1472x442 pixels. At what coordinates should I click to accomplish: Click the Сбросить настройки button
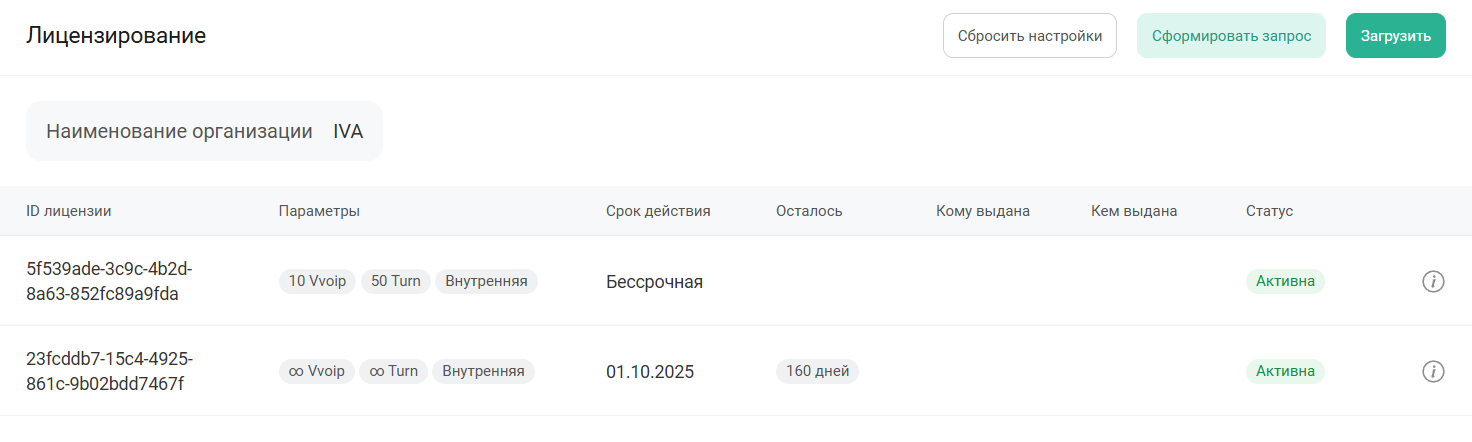coord(1029,36)
